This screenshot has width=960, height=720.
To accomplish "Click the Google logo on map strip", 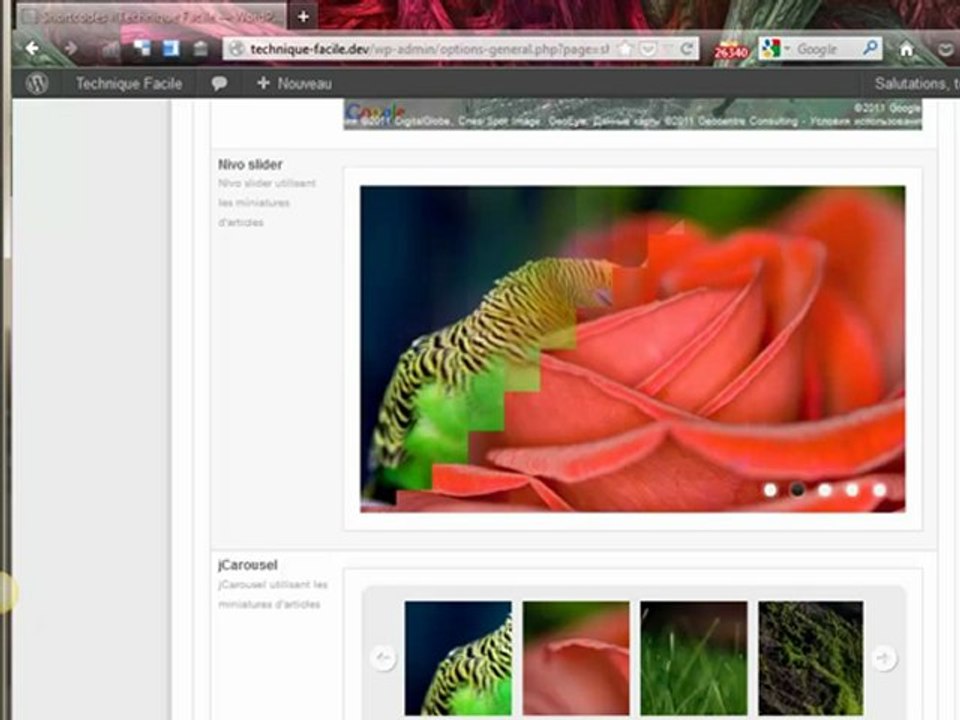I will click(375, 112).
